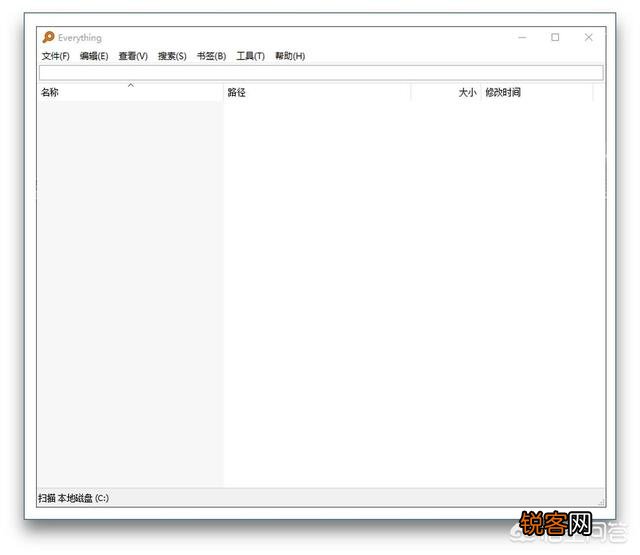Open the 书签(B) menu

[211, 56]
